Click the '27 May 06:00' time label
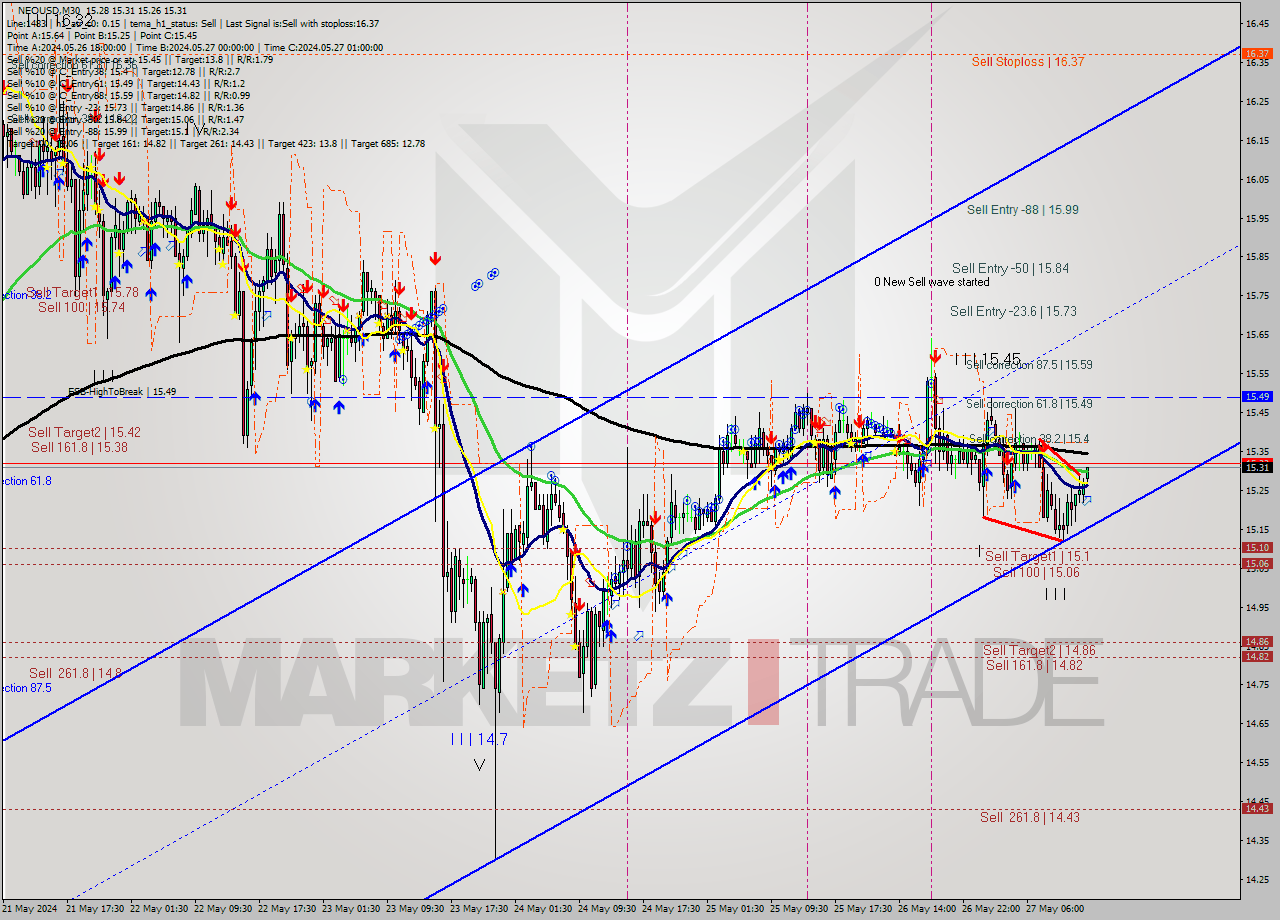 point(1057,909)
